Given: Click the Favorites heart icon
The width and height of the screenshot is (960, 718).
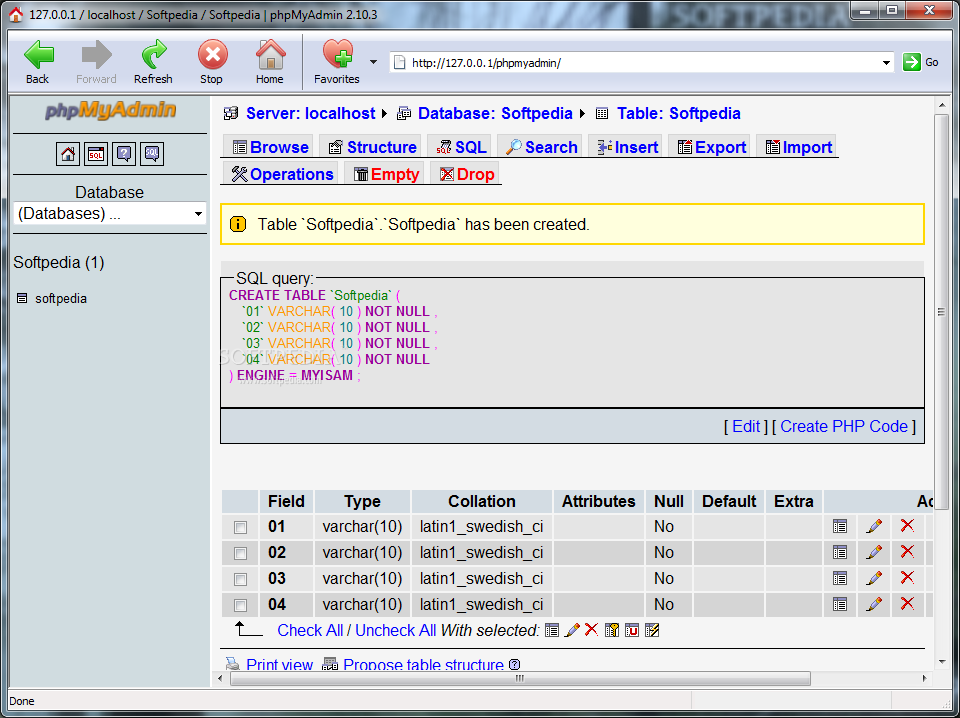Looking at the screenshot, I should coord(338,54).
